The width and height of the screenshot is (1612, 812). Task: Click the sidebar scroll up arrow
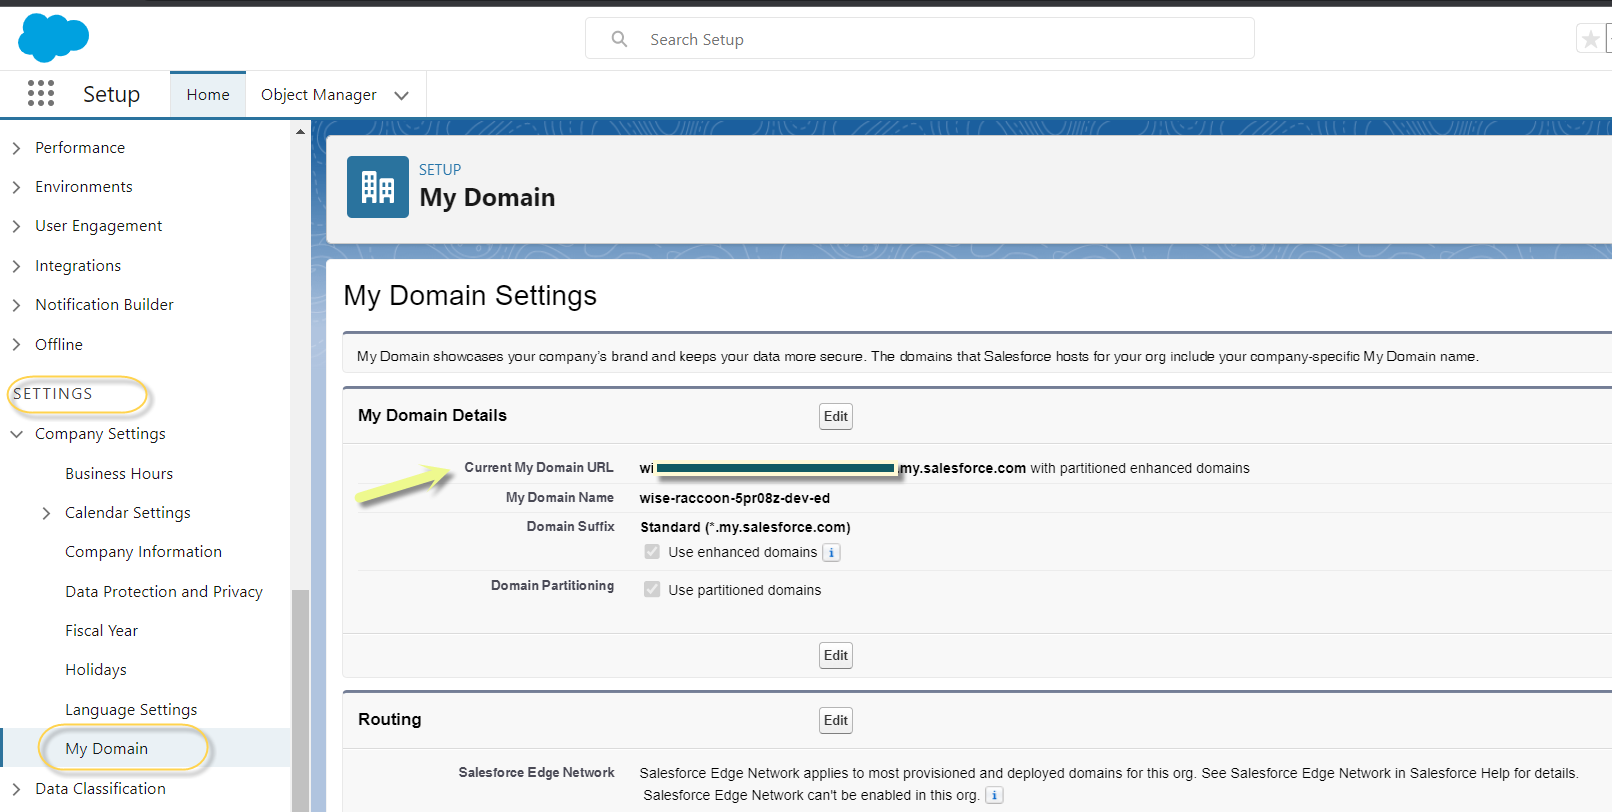coord(300,131)
